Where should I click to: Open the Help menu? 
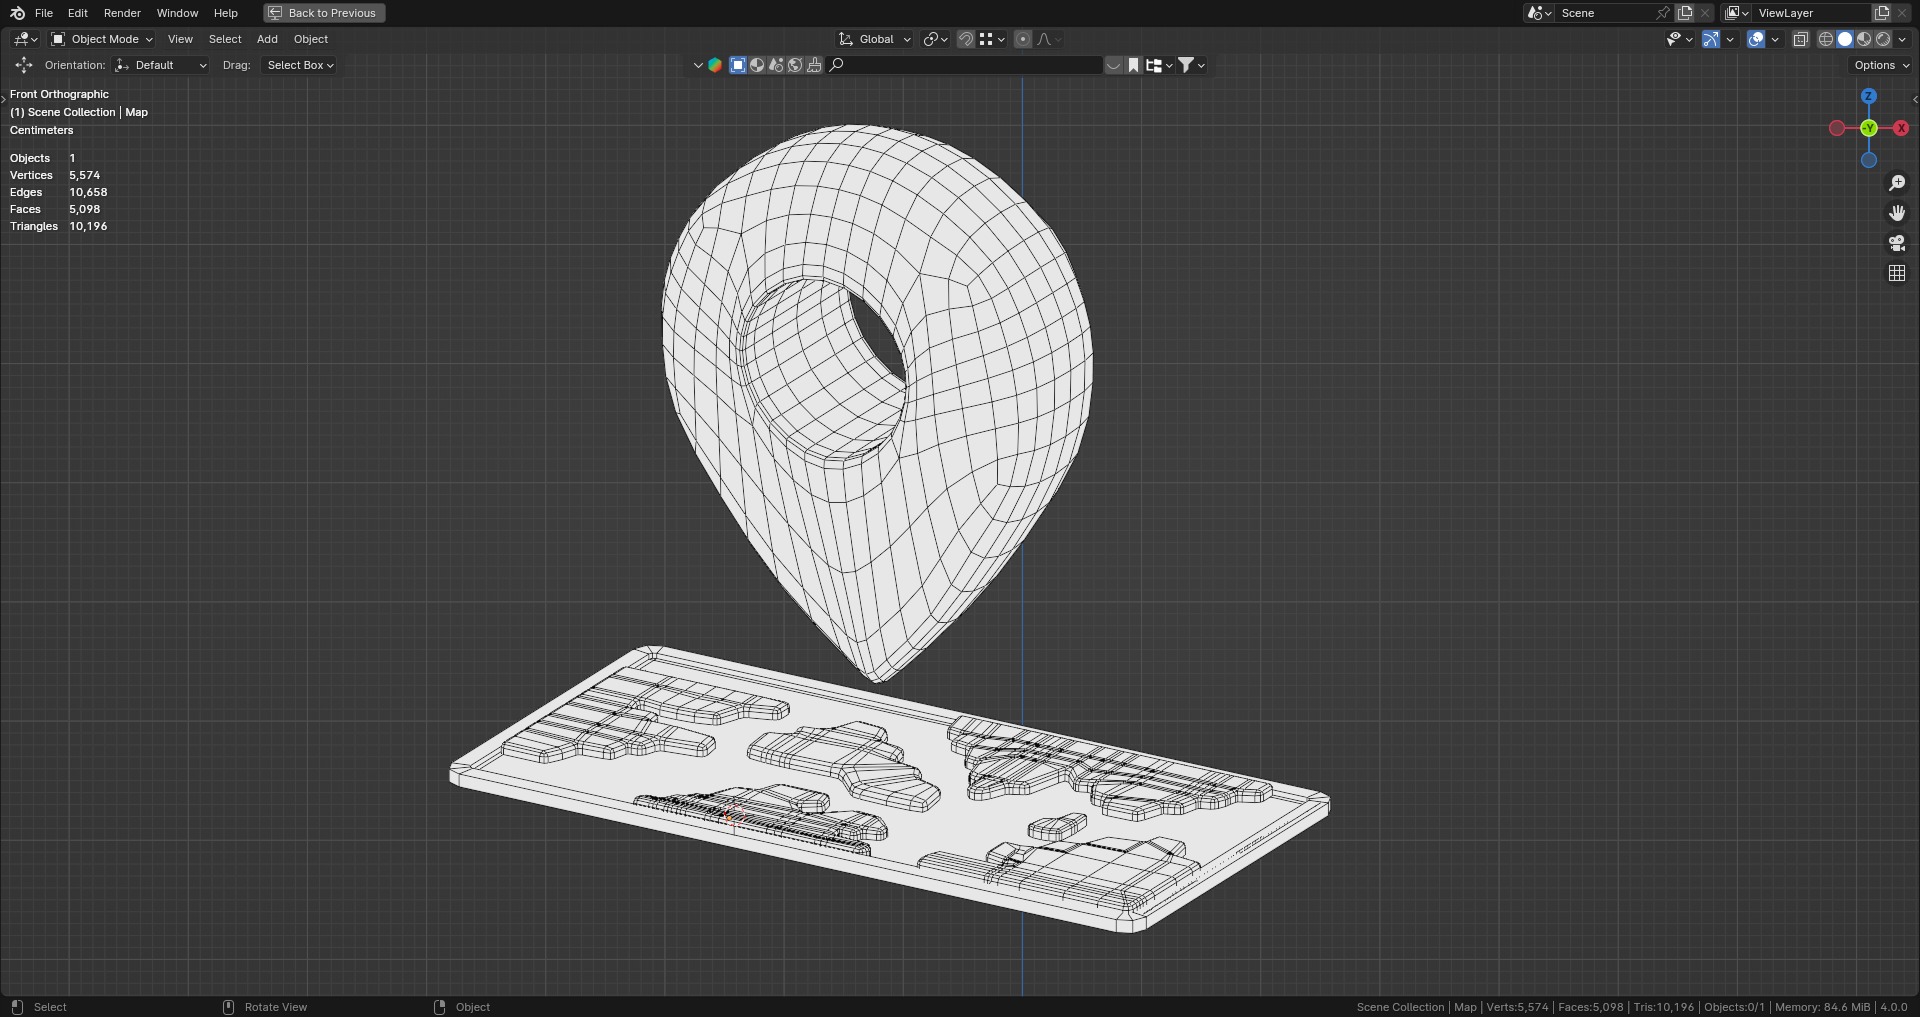pos(226,13)
